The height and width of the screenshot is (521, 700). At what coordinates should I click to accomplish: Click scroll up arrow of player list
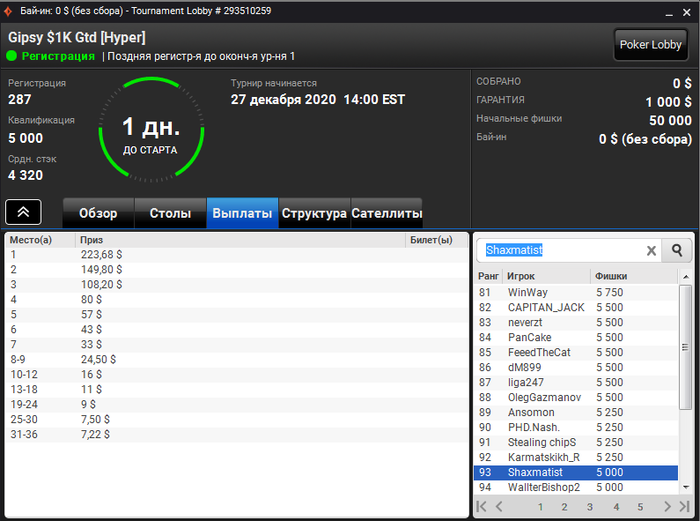coord(685,277)
